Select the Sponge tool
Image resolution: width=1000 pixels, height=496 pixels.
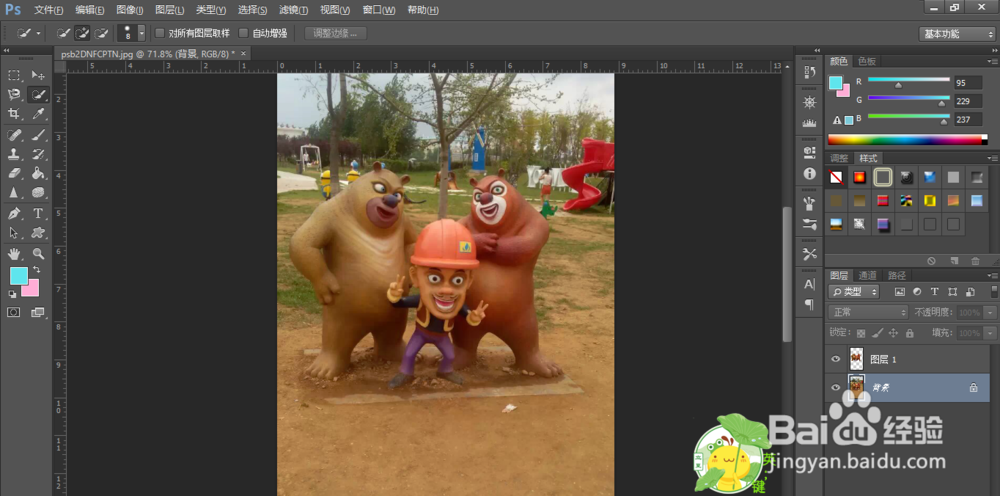click(38, 192)
